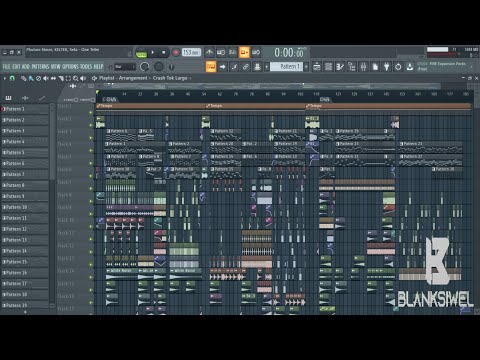Open the PATTERNS menu
Image resolution: width=480 pixels, height=360 pixels.
point(41,67)
